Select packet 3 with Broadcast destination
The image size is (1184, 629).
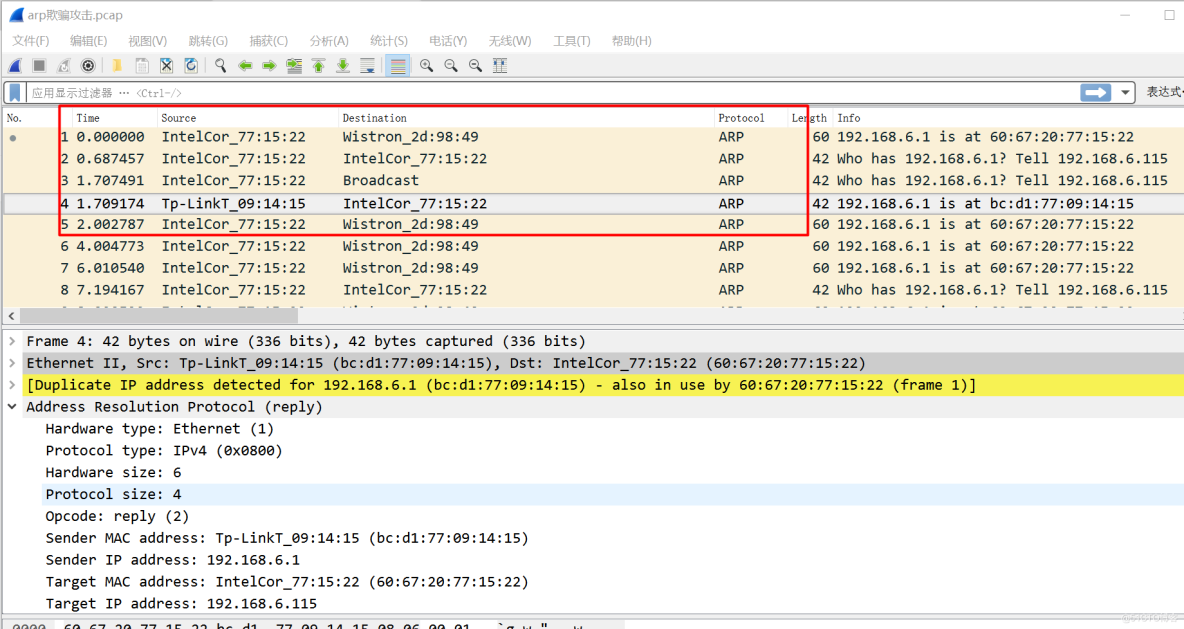[593, 180]
